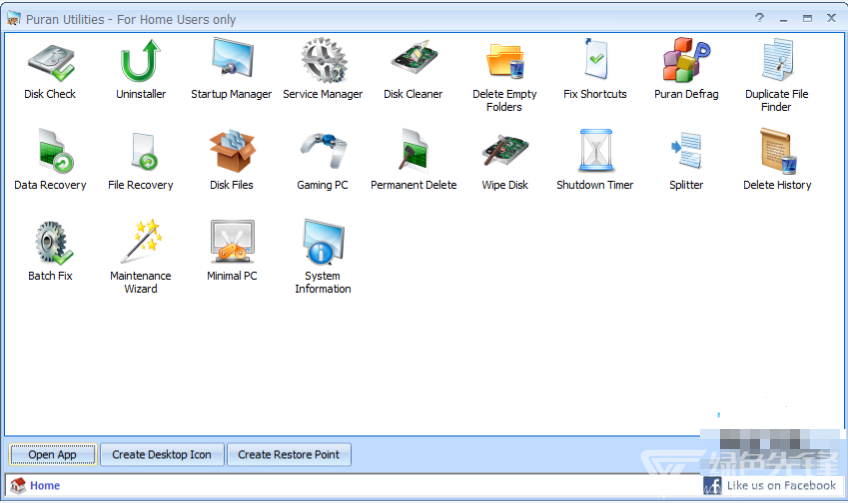
Task: Select the Batch Fix gear icon
Action: 53,242
